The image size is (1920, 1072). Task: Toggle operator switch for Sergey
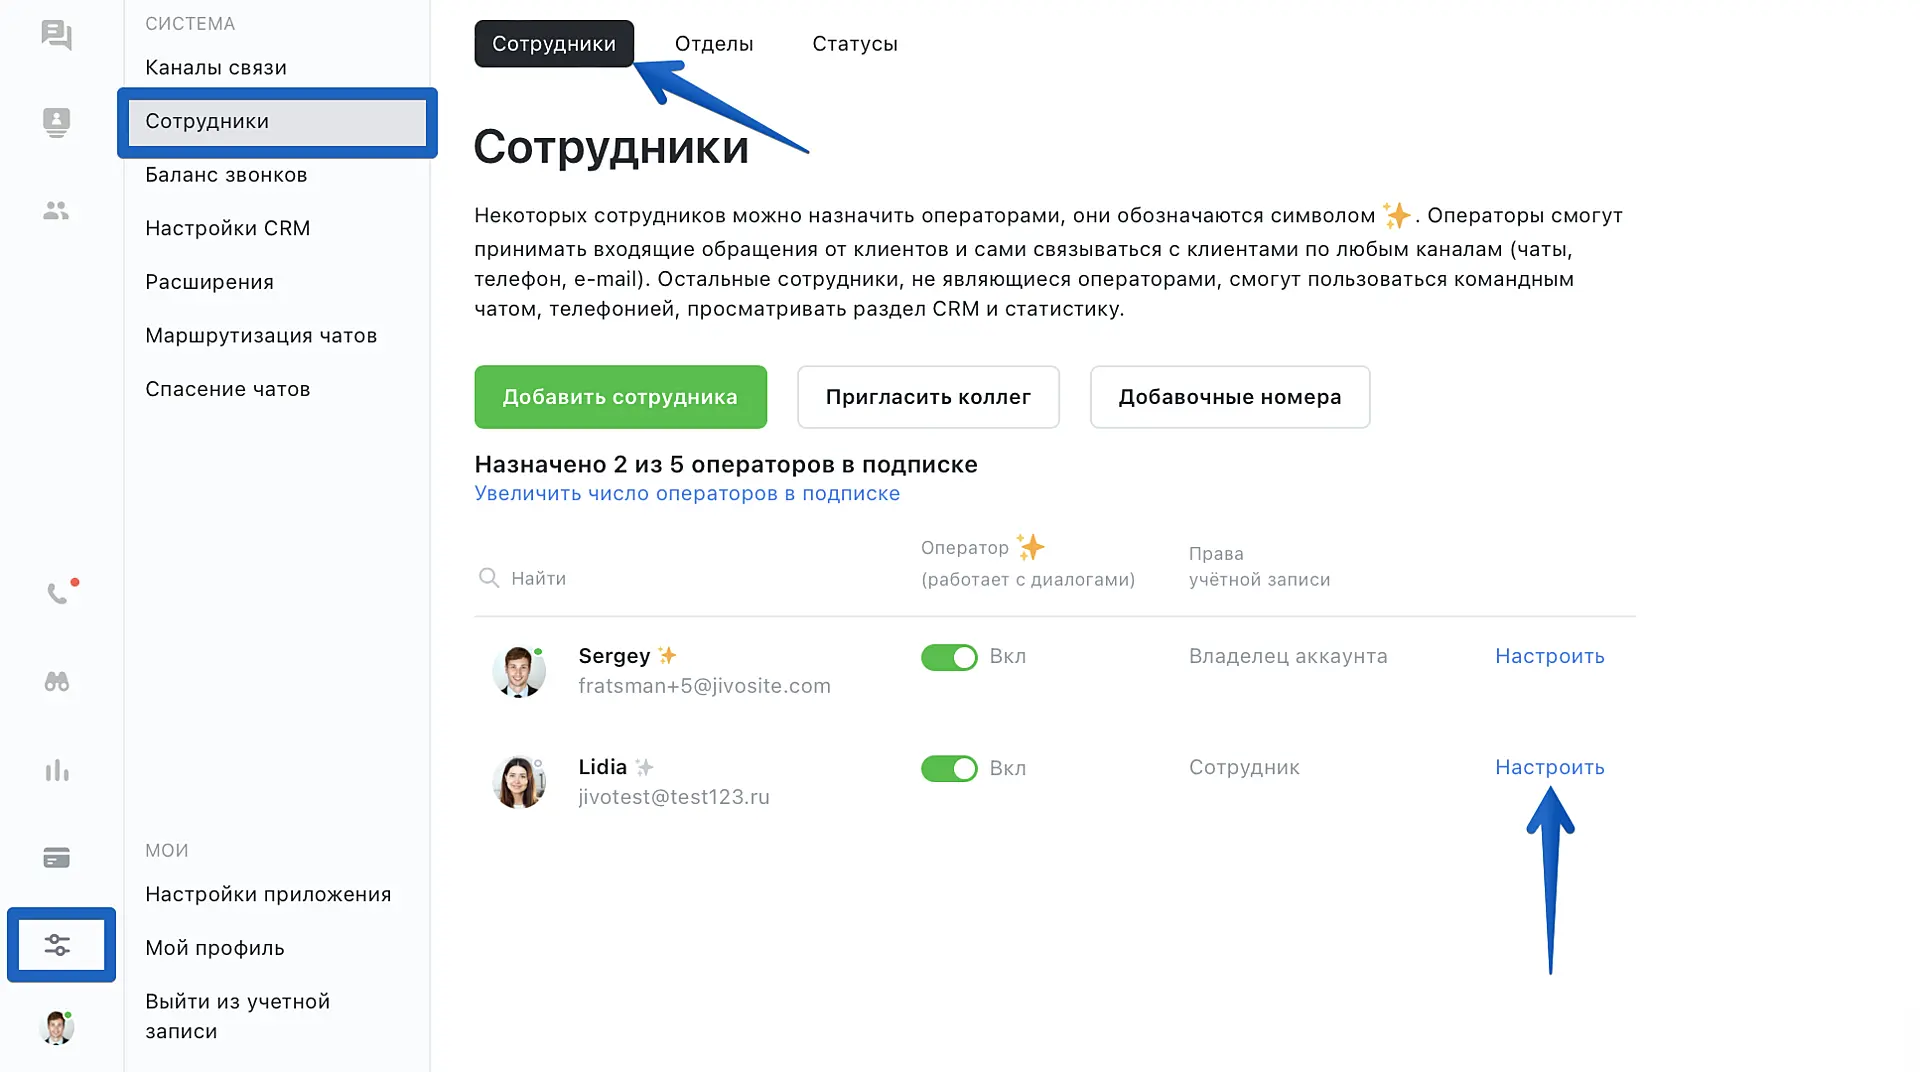click(x=948, y=657)
